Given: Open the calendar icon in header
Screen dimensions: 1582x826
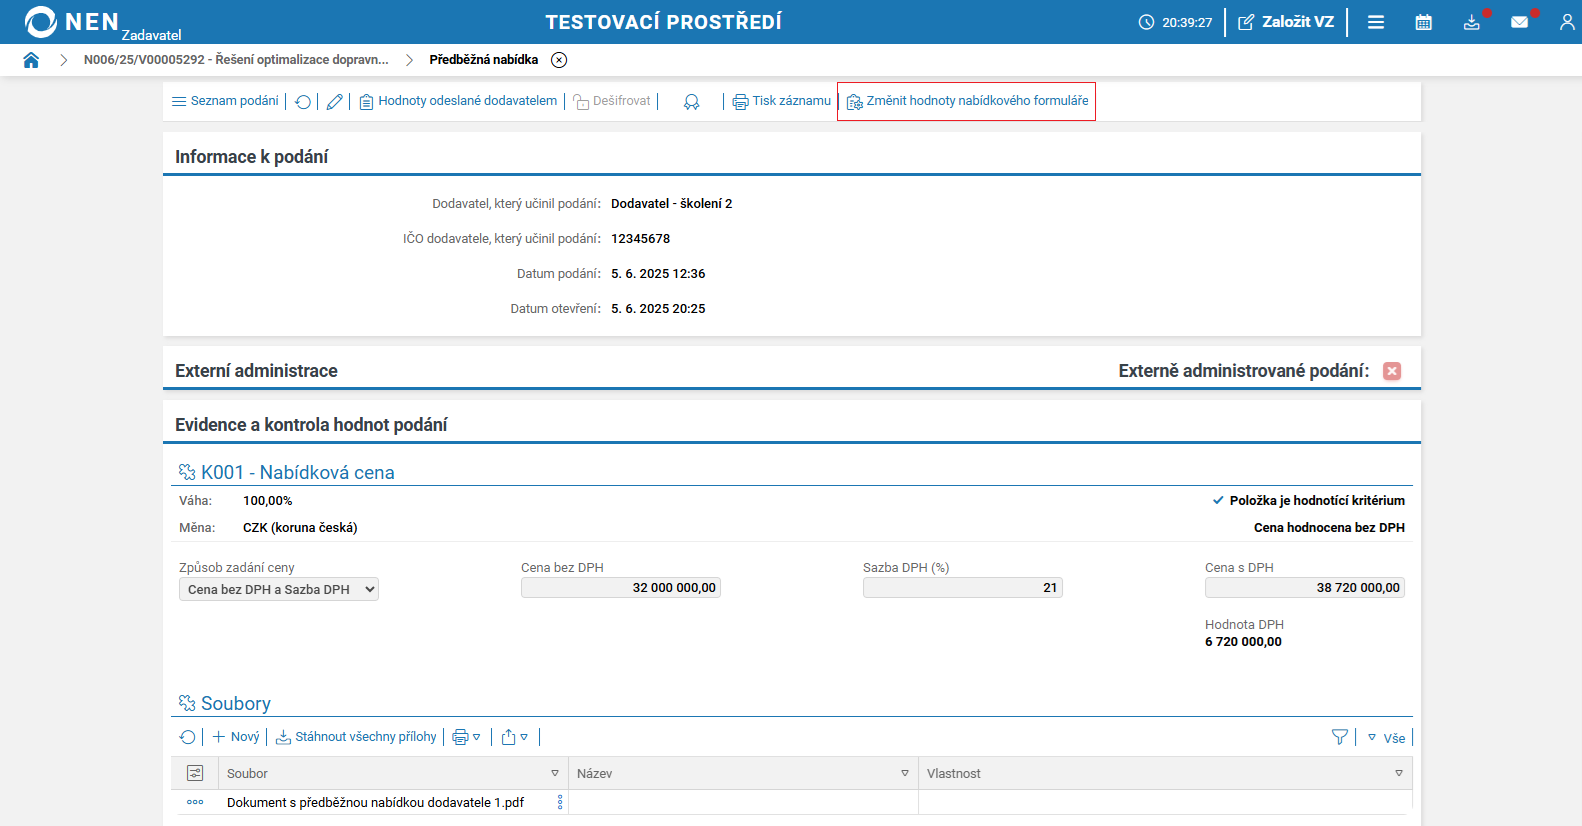Looking at the screenshot, I should [x=1423, y=22].
